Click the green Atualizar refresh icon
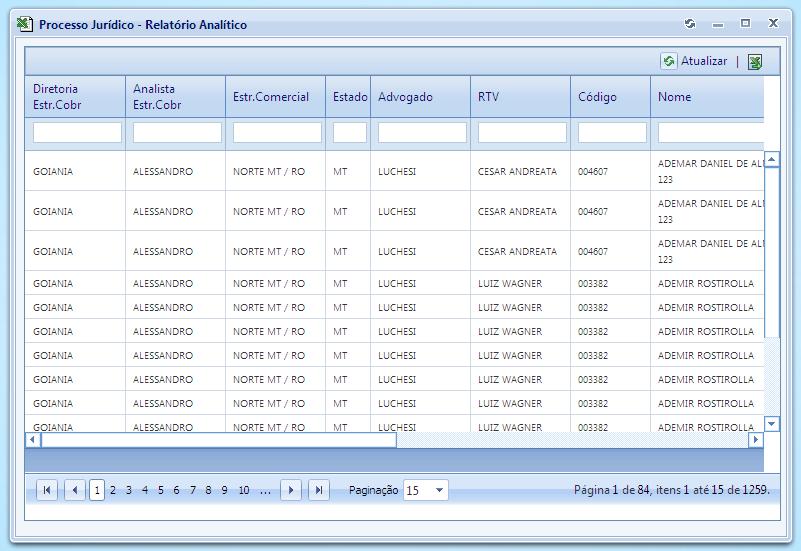This screenshot has height=551, width=801. pyautogui.click(x=668, y=62)
